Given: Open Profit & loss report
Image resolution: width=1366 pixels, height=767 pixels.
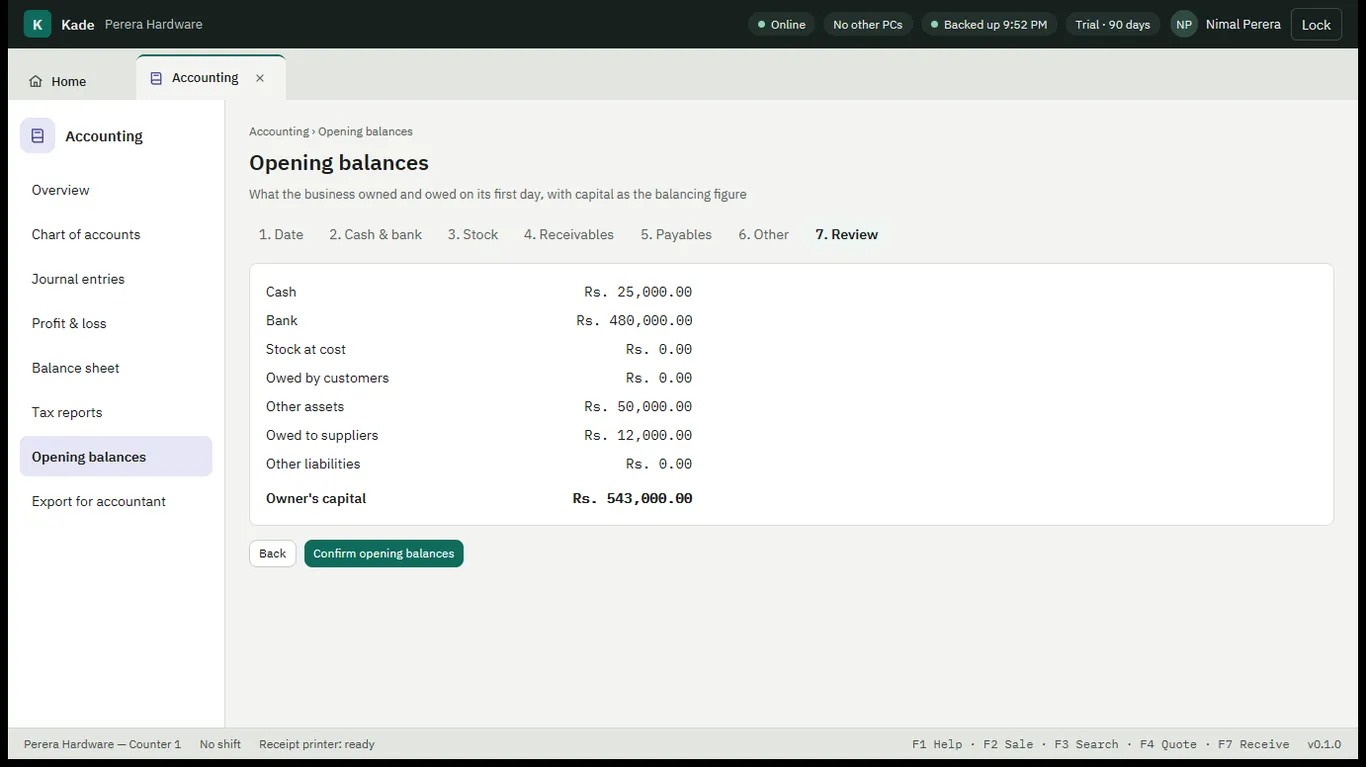Looking at the screenshot, I should pos(116,323).
